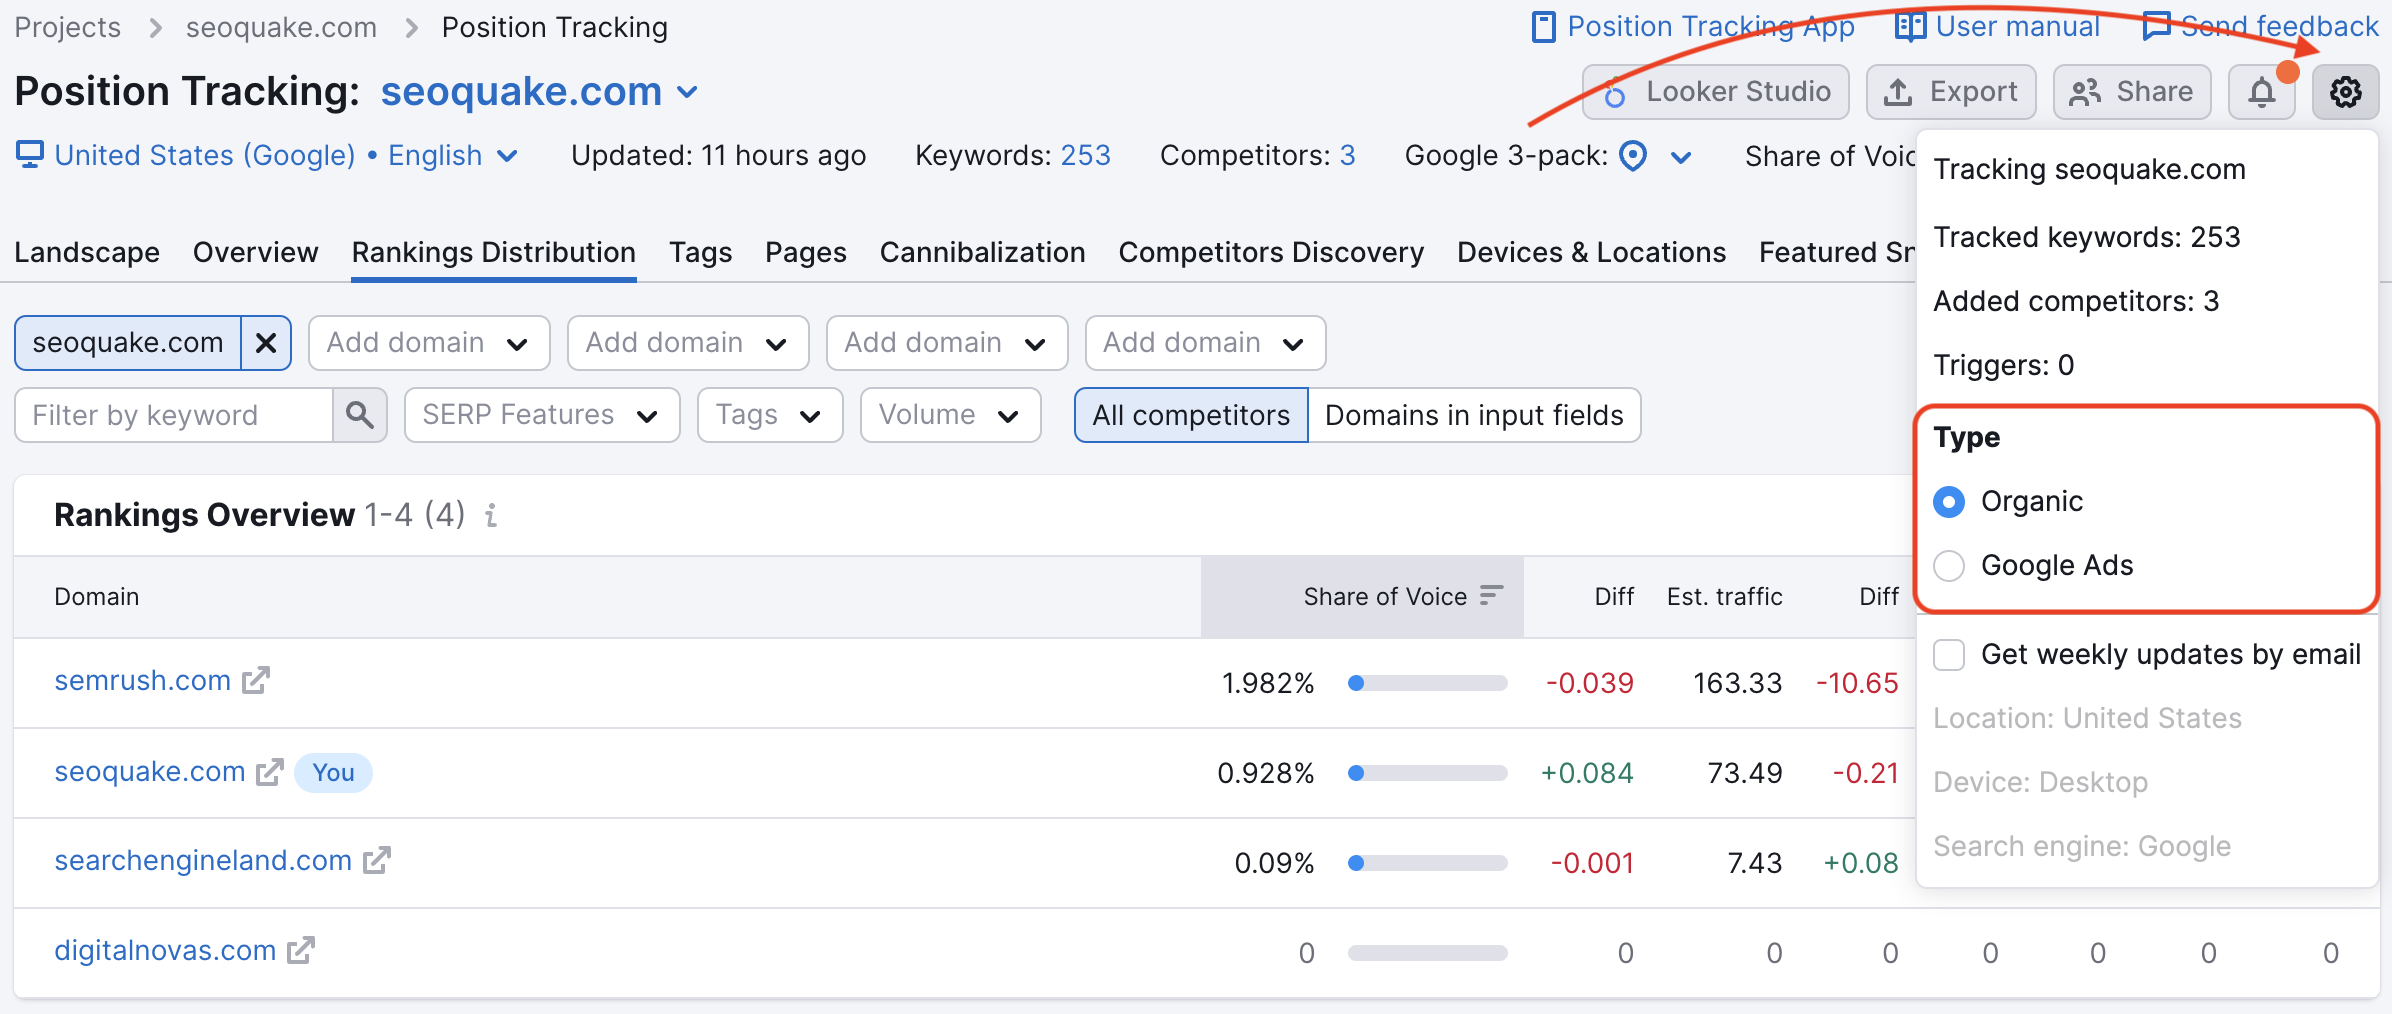Select All competitors toggle

[x=1191, y=415]
